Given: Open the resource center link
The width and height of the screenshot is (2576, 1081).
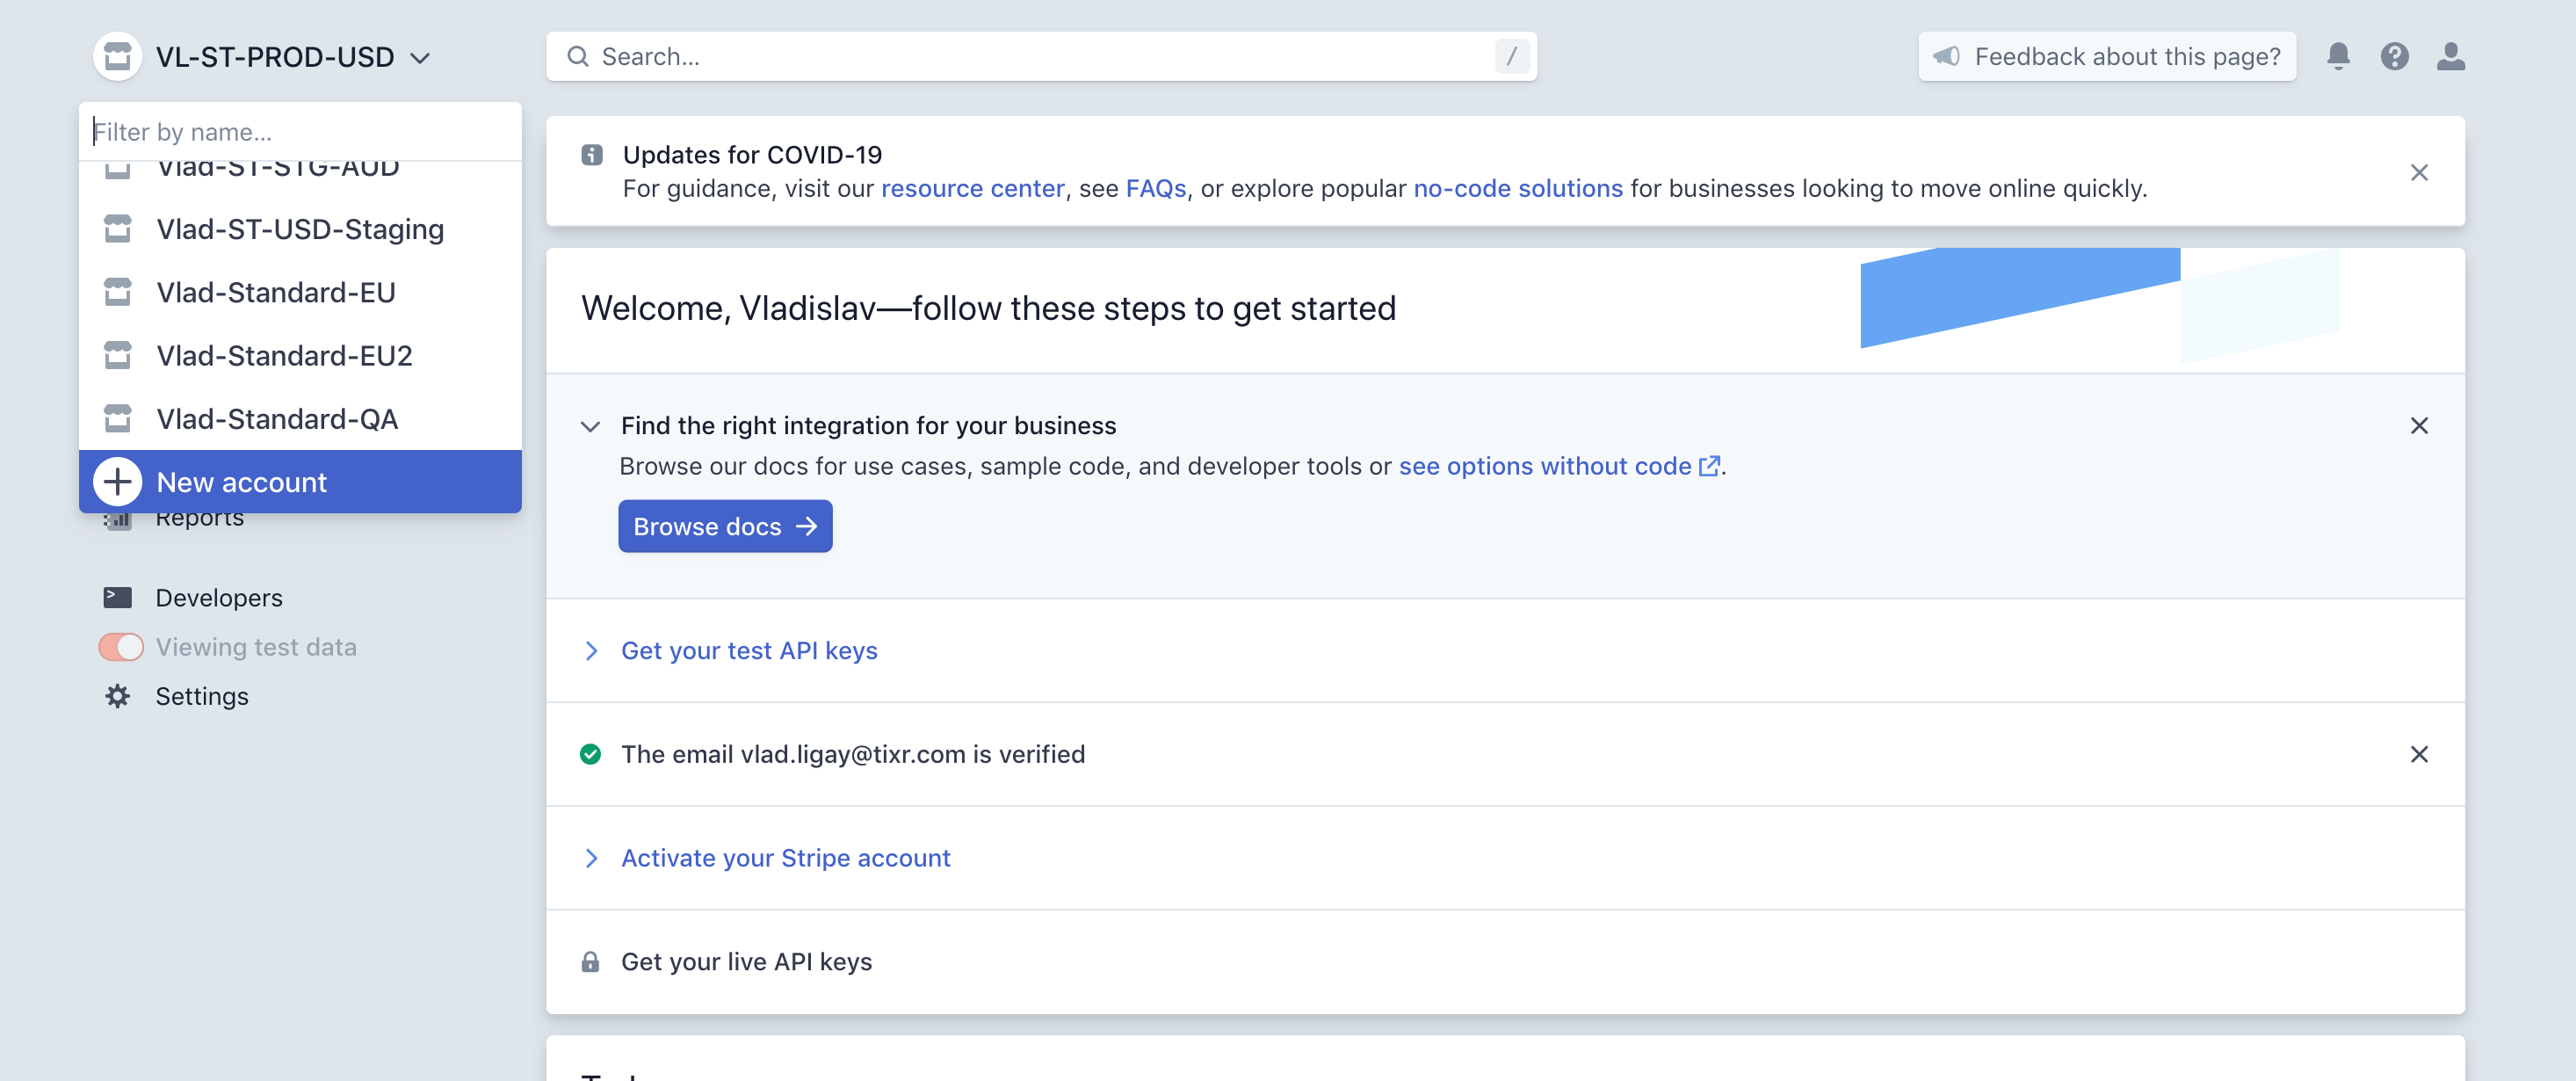Looking at the screenshot, I should point(971,188).
